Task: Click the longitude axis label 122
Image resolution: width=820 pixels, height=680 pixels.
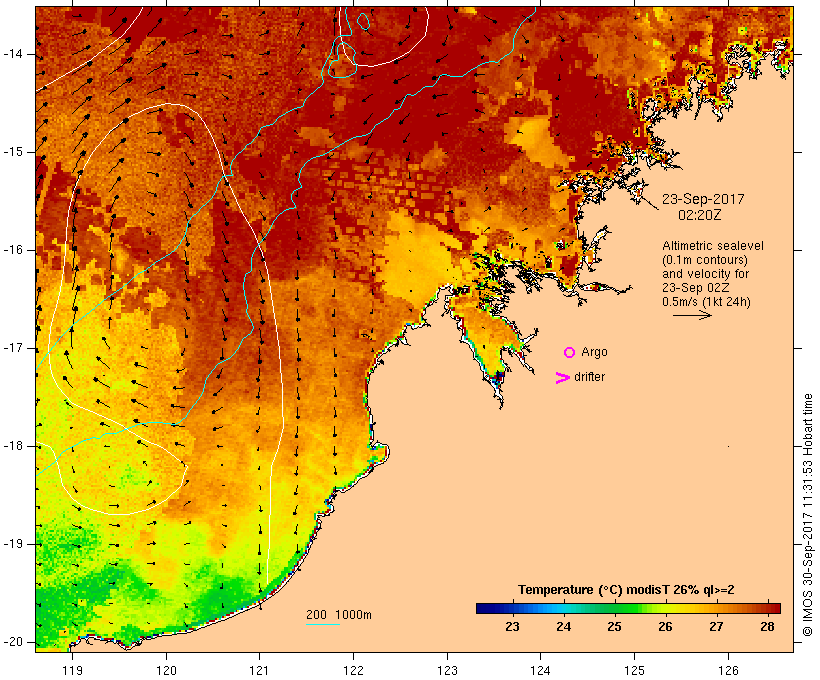Action: pyautogui.click(x=353, y=670)
